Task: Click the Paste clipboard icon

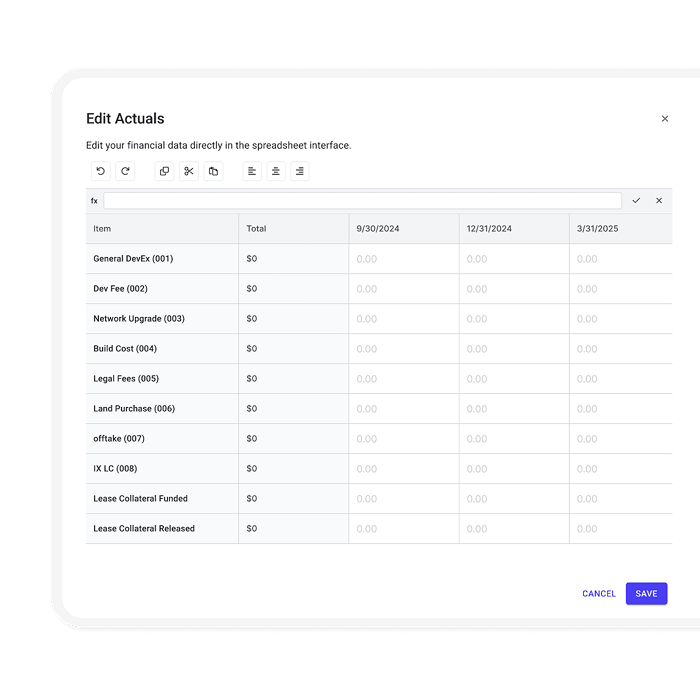Action: pos(213,171)
